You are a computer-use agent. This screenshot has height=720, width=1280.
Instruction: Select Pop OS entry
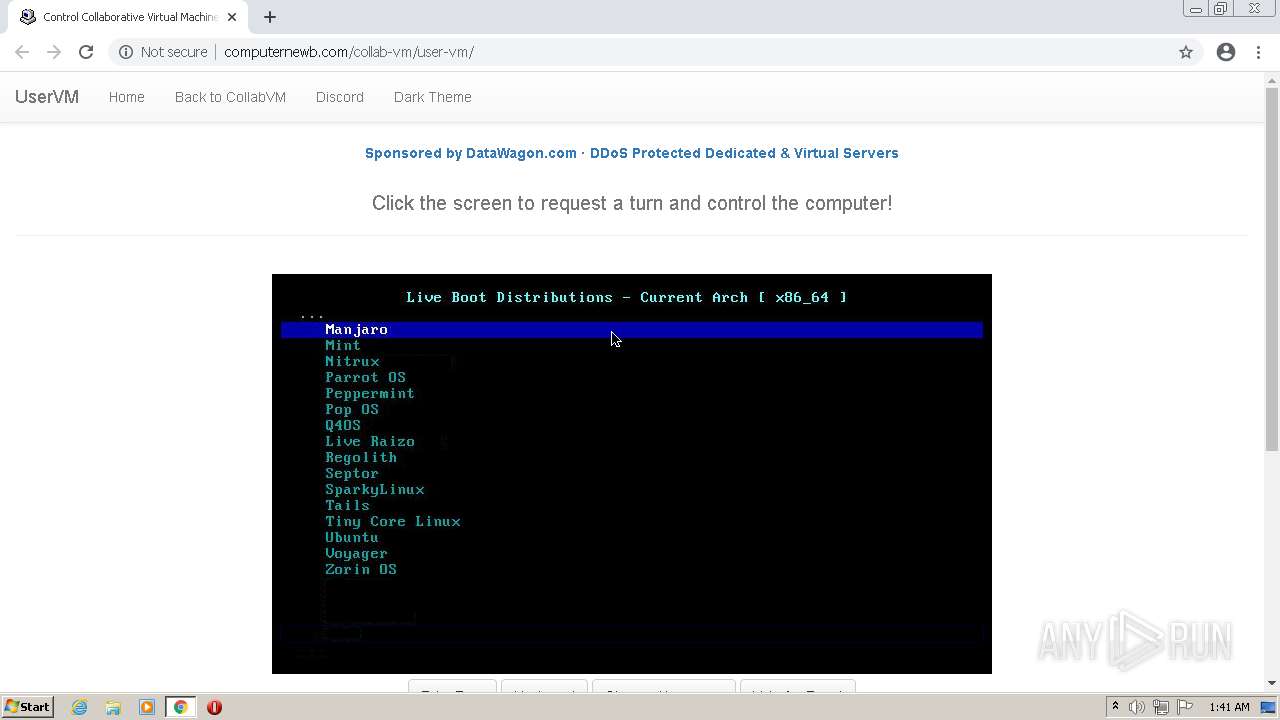[352, 409]
